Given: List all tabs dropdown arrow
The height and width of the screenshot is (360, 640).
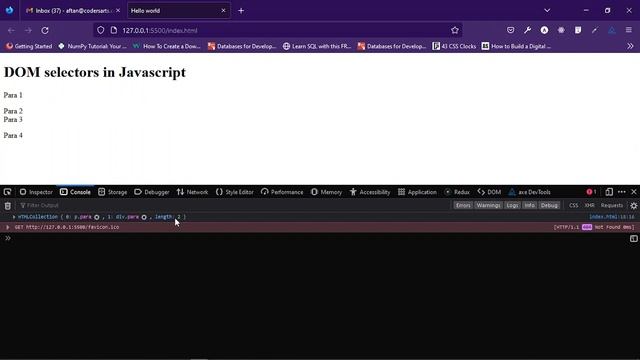Looking at the screenshot, I should (x=547, y=11).
